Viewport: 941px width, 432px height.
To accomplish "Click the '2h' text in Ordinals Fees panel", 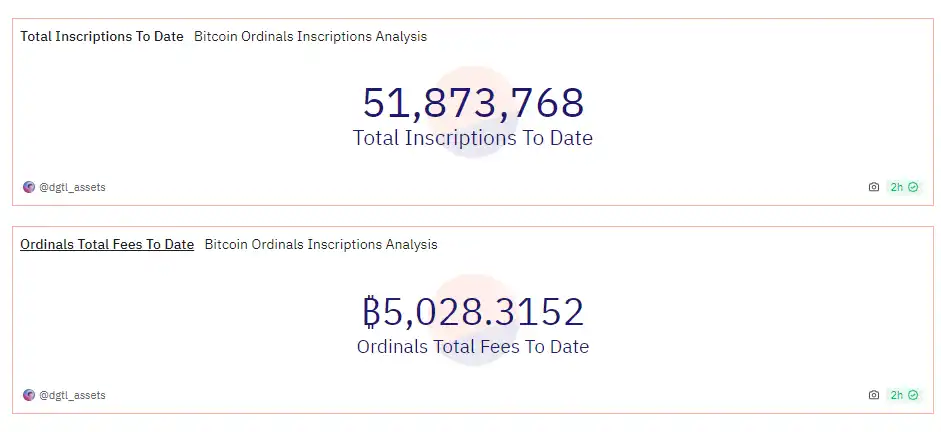I will (x=897, y=395).
